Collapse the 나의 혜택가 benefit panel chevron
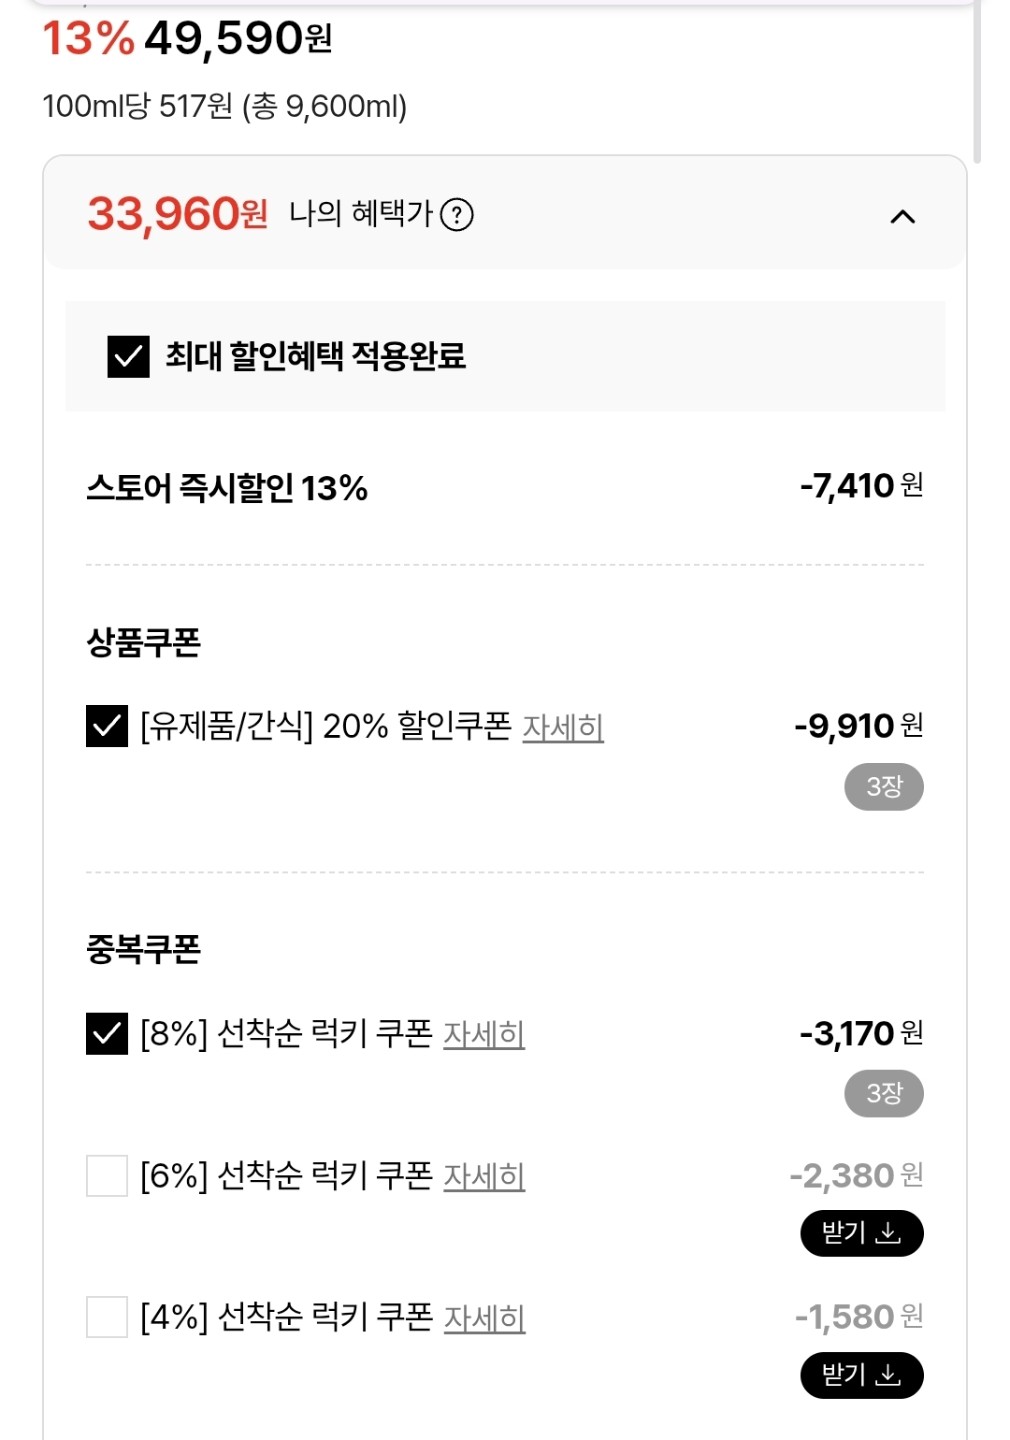1010x1440 pixels. pos(902,216)
